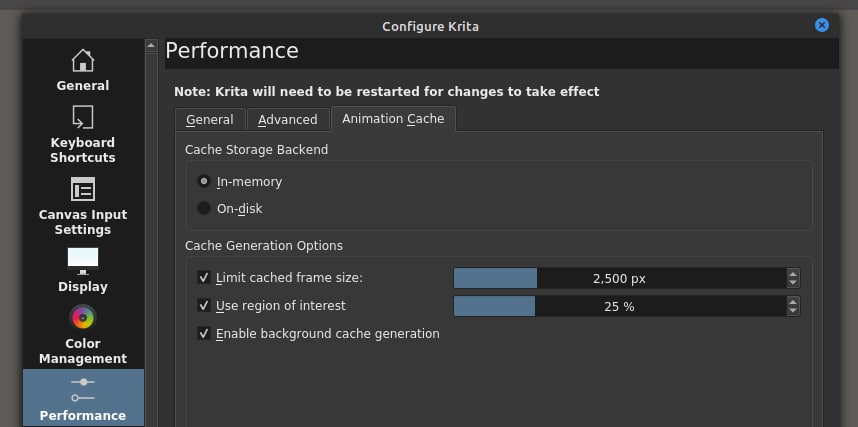Click the Configure Krita title text

click(x=430, y=26)
